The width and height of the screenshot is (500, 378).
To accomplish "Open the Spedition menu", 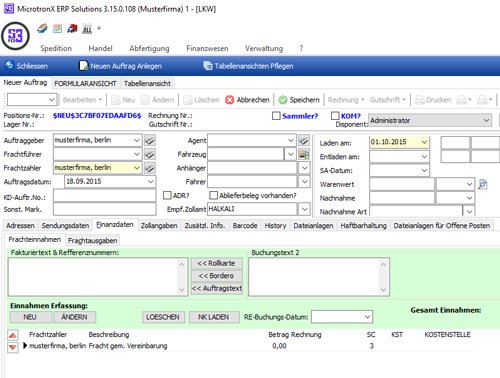I will click(x=56, y=48).
